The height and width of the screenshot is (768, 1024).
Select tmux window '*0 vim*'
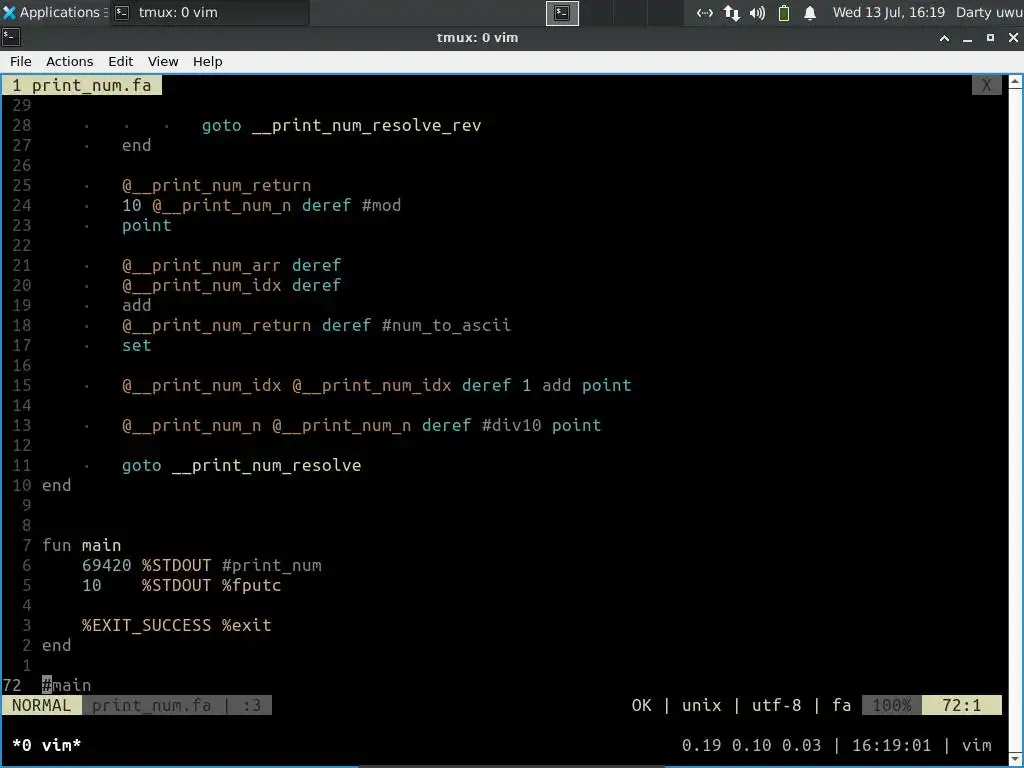[46, 745]
